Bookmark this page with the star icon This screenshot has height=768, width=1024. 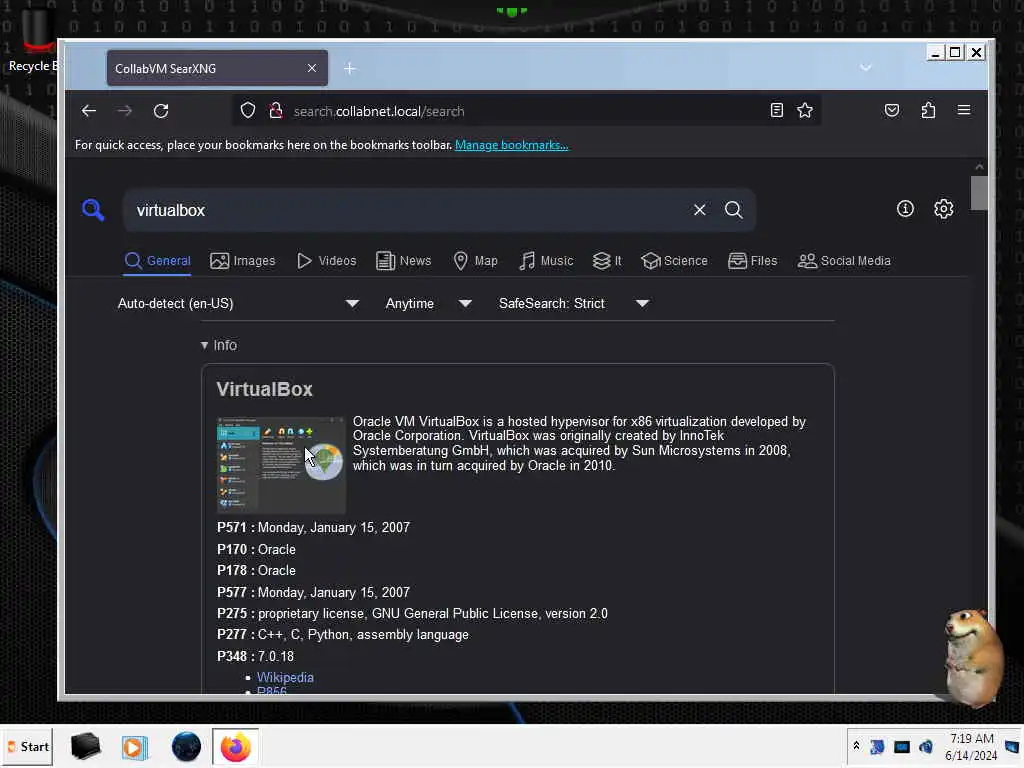(805, 110)
